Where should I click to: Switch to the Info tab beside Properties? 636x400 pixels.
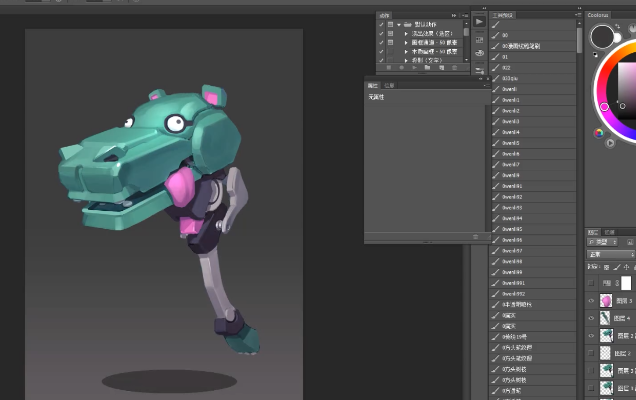[389, 86]
